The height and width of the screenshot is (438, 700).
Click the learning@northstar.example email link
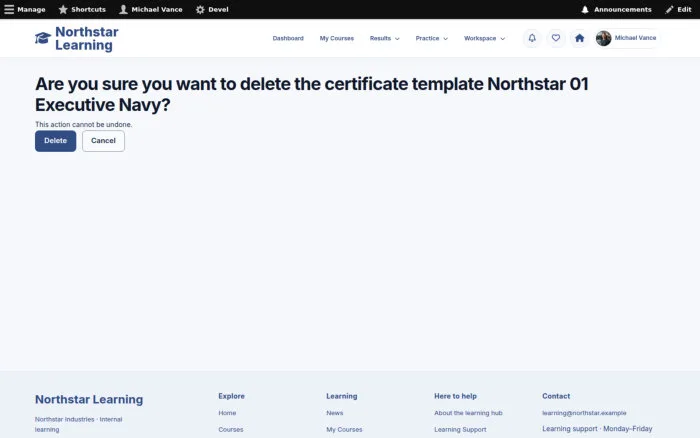tap(584, 413)
